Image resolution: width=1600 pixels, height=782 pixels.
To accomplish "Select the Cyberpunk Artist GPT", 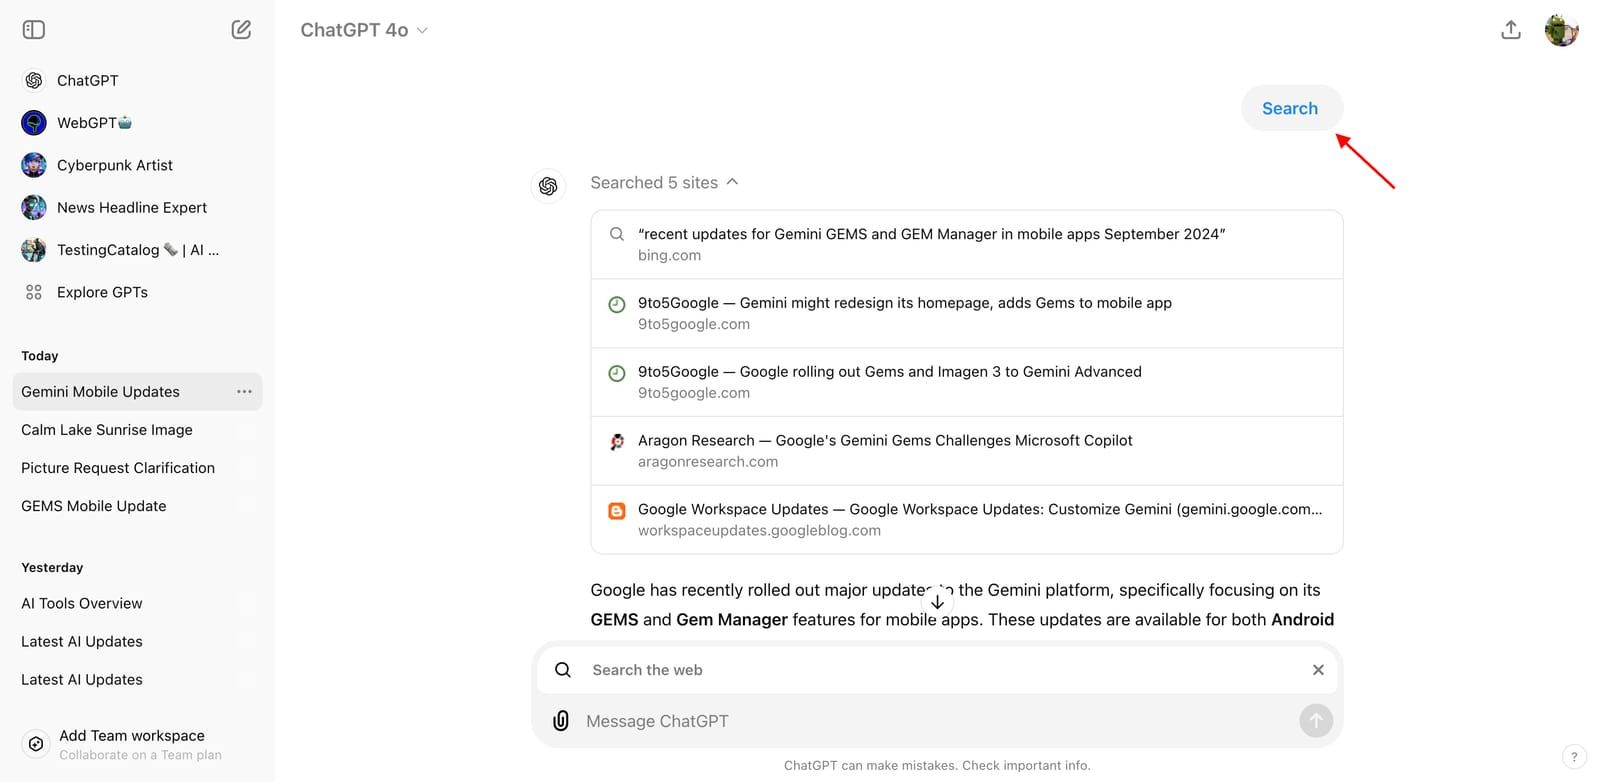I will point(114,165).
